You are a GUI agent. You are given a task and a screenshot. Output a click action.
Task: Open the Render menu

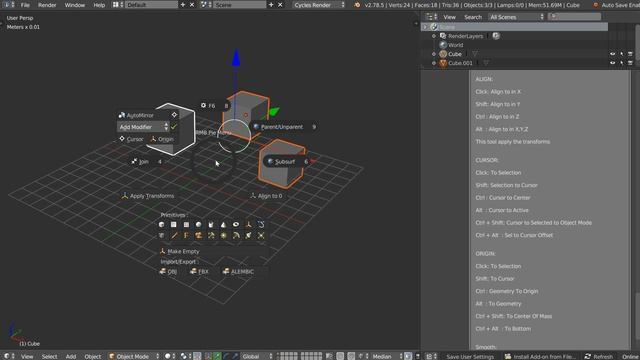[x=47, y=5]
